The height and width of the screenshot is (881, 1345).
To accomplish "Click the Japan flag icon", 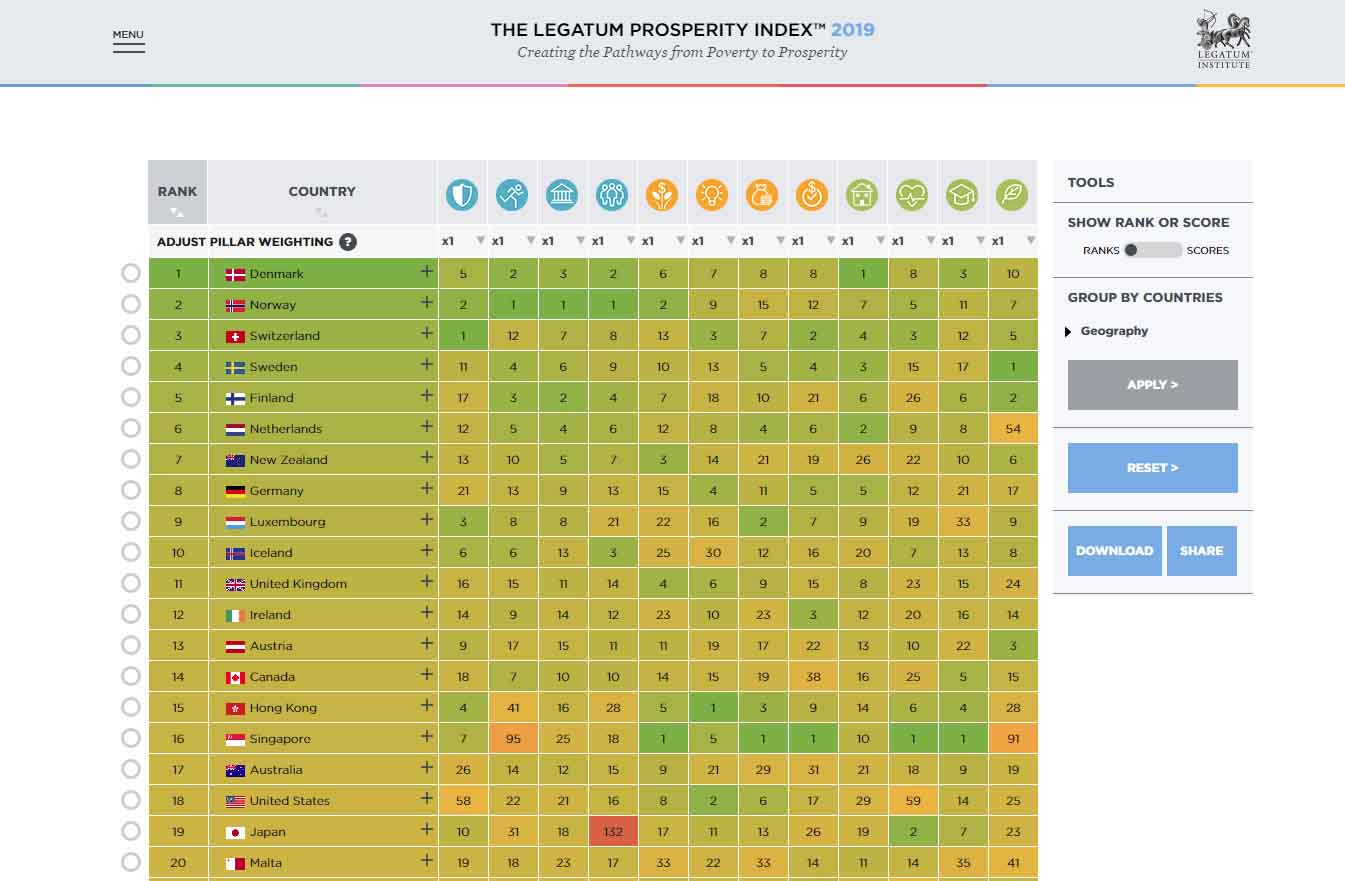I will coord(235,832).
